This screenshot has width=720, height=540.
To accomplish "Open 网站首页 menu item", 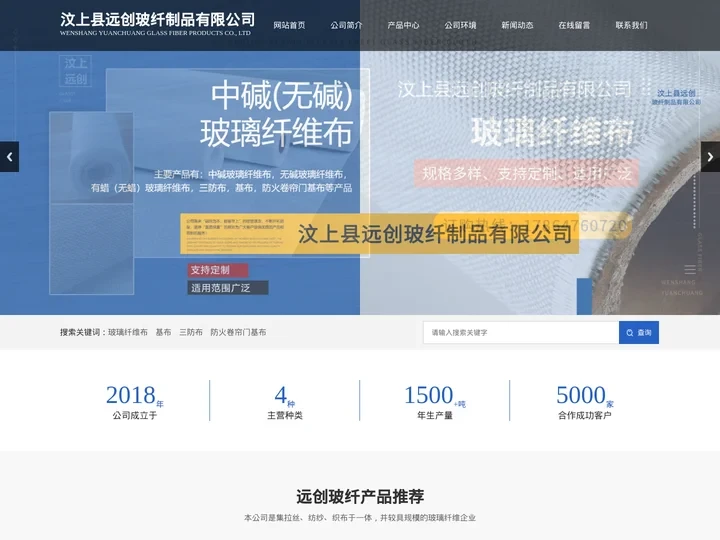I will click(289, 25).
